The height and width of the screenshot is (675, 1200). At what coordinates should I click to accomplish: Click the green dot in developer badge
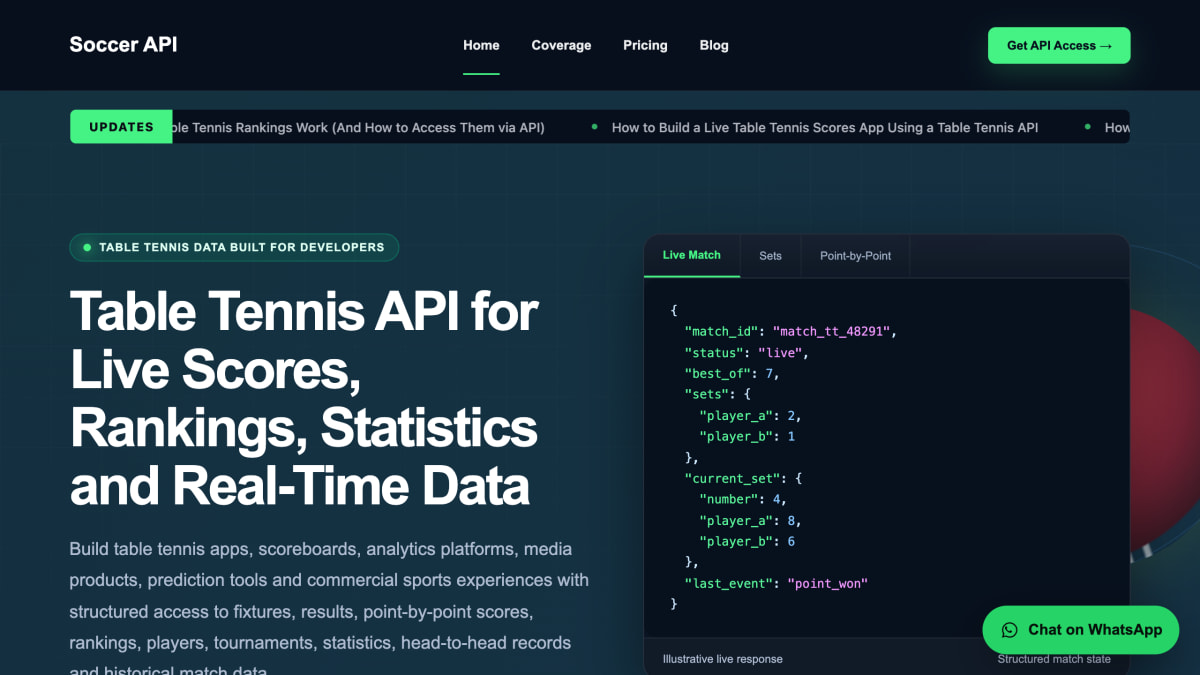pyautogui.click(x=88, y=247)
